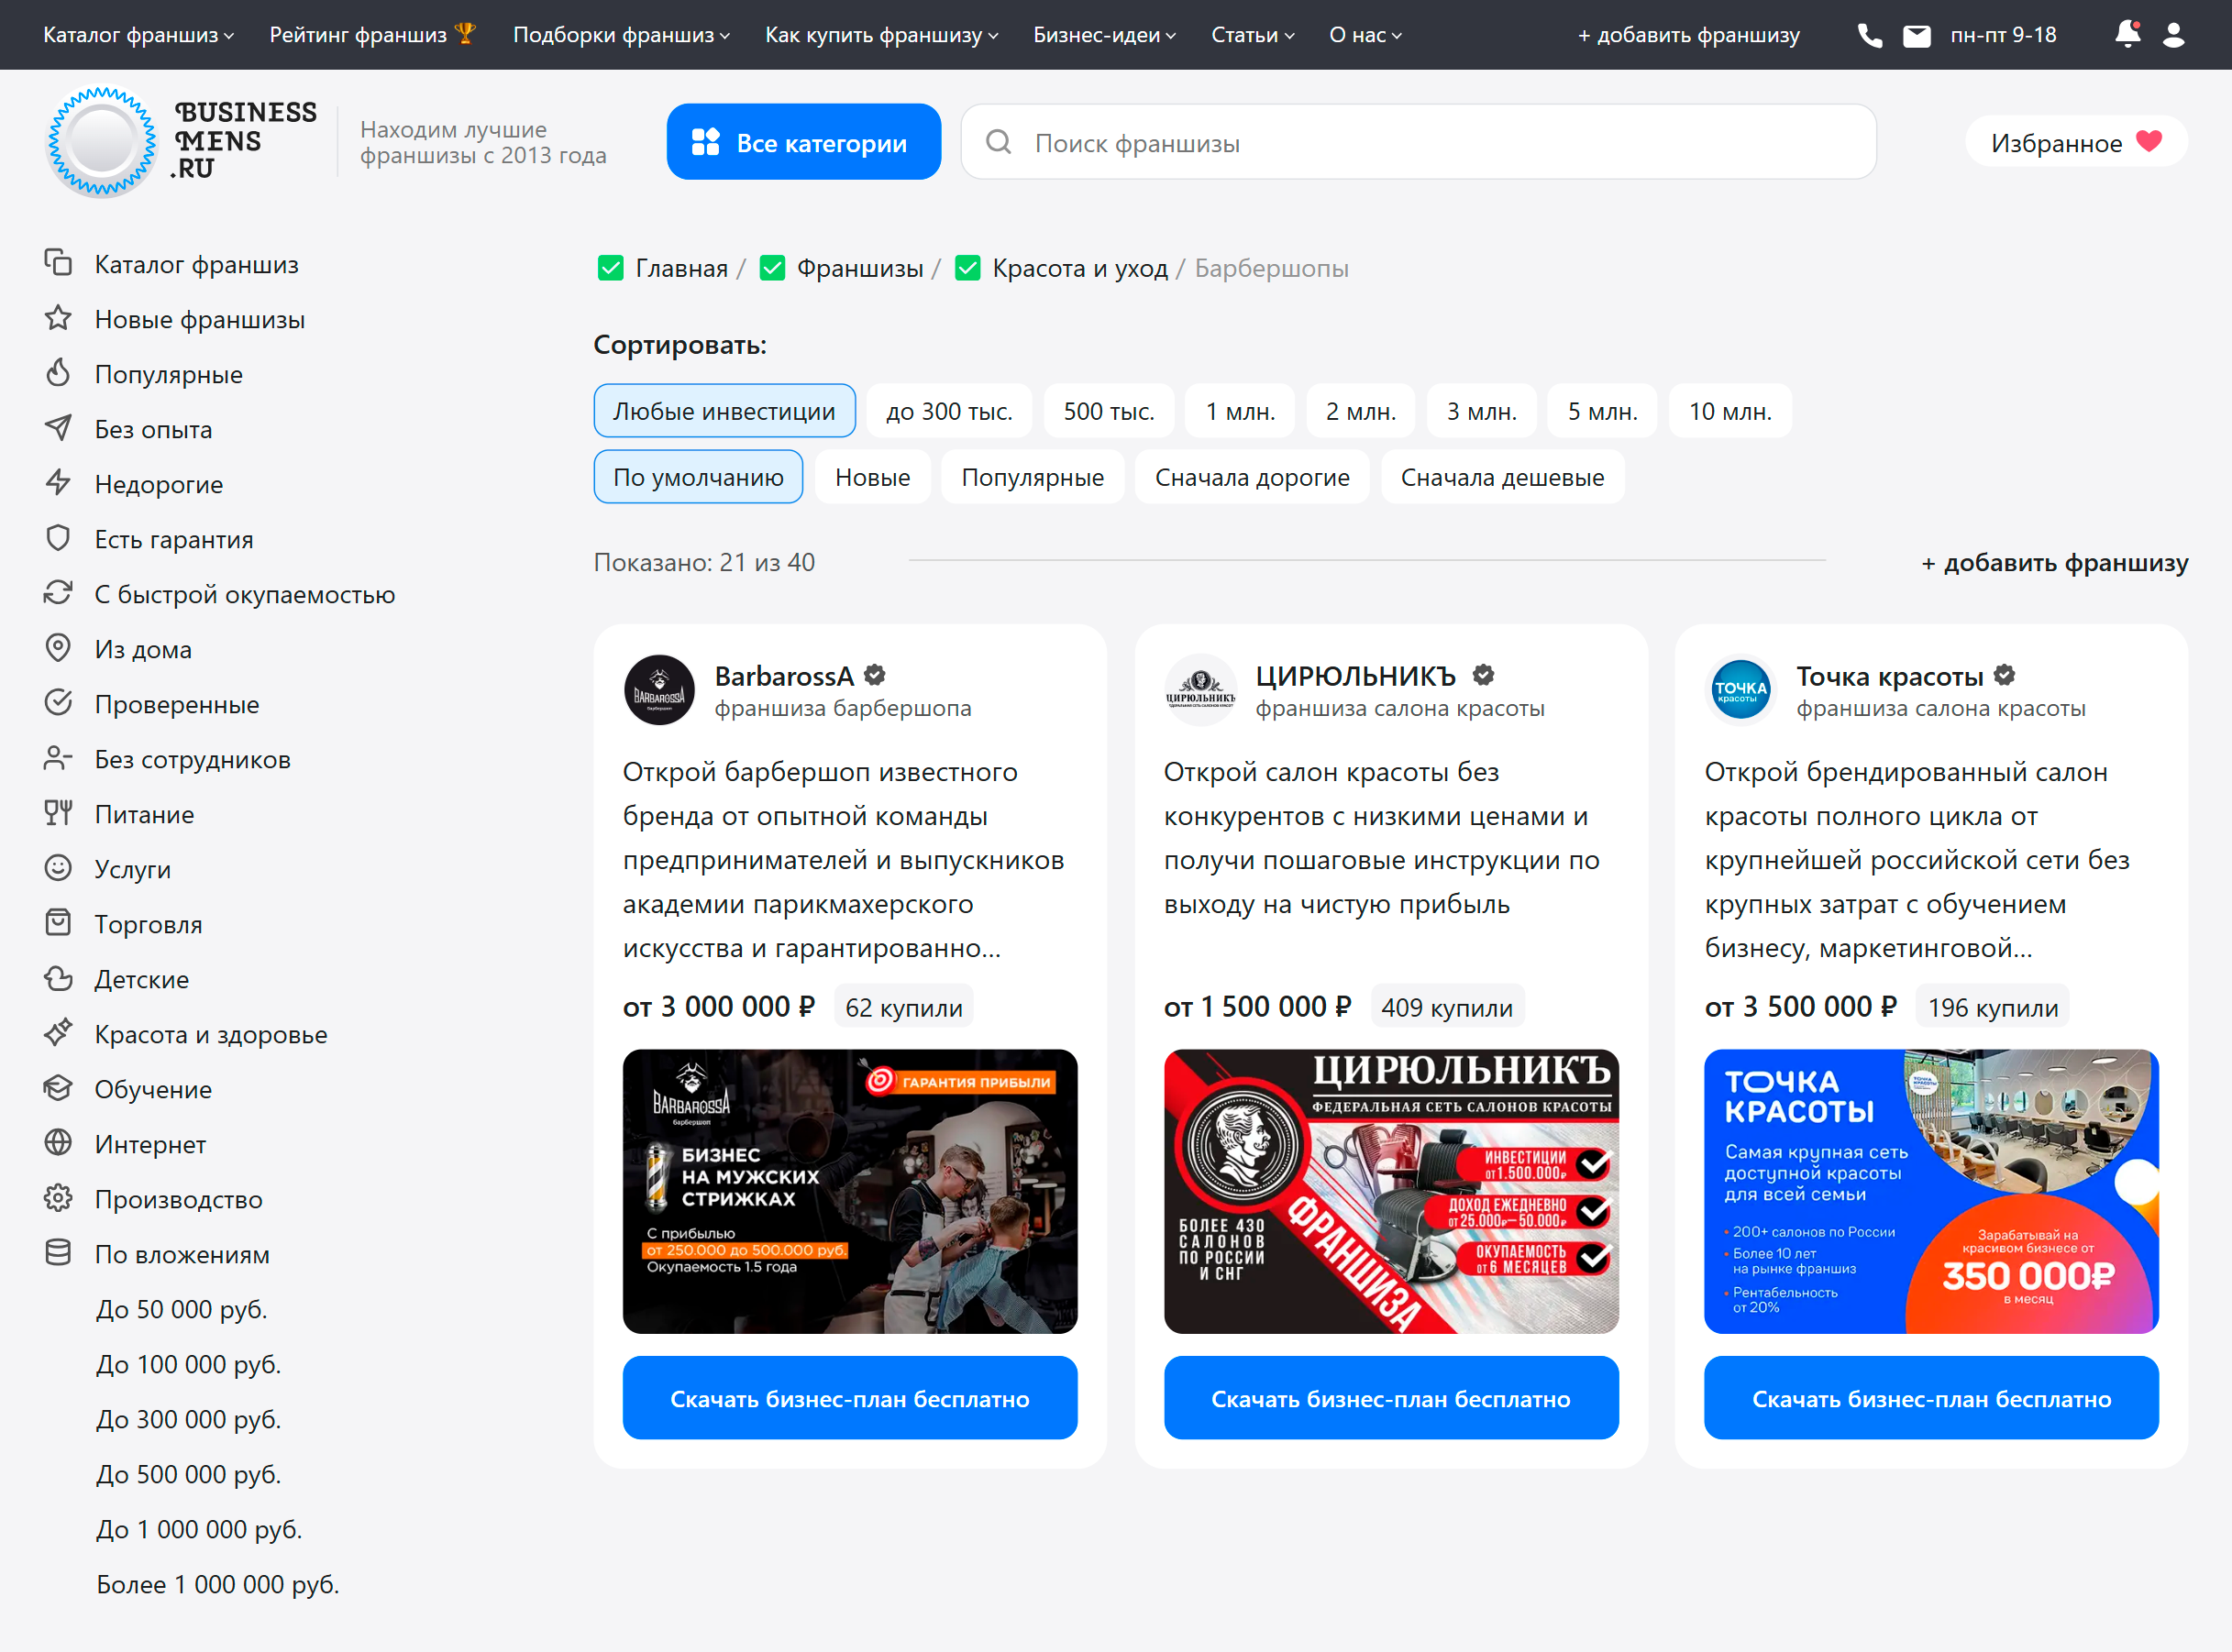The height and width of the screenshot is (1652, 2232).
Task: Click the shopping bag icon beside Торговля
Action: 58,923
